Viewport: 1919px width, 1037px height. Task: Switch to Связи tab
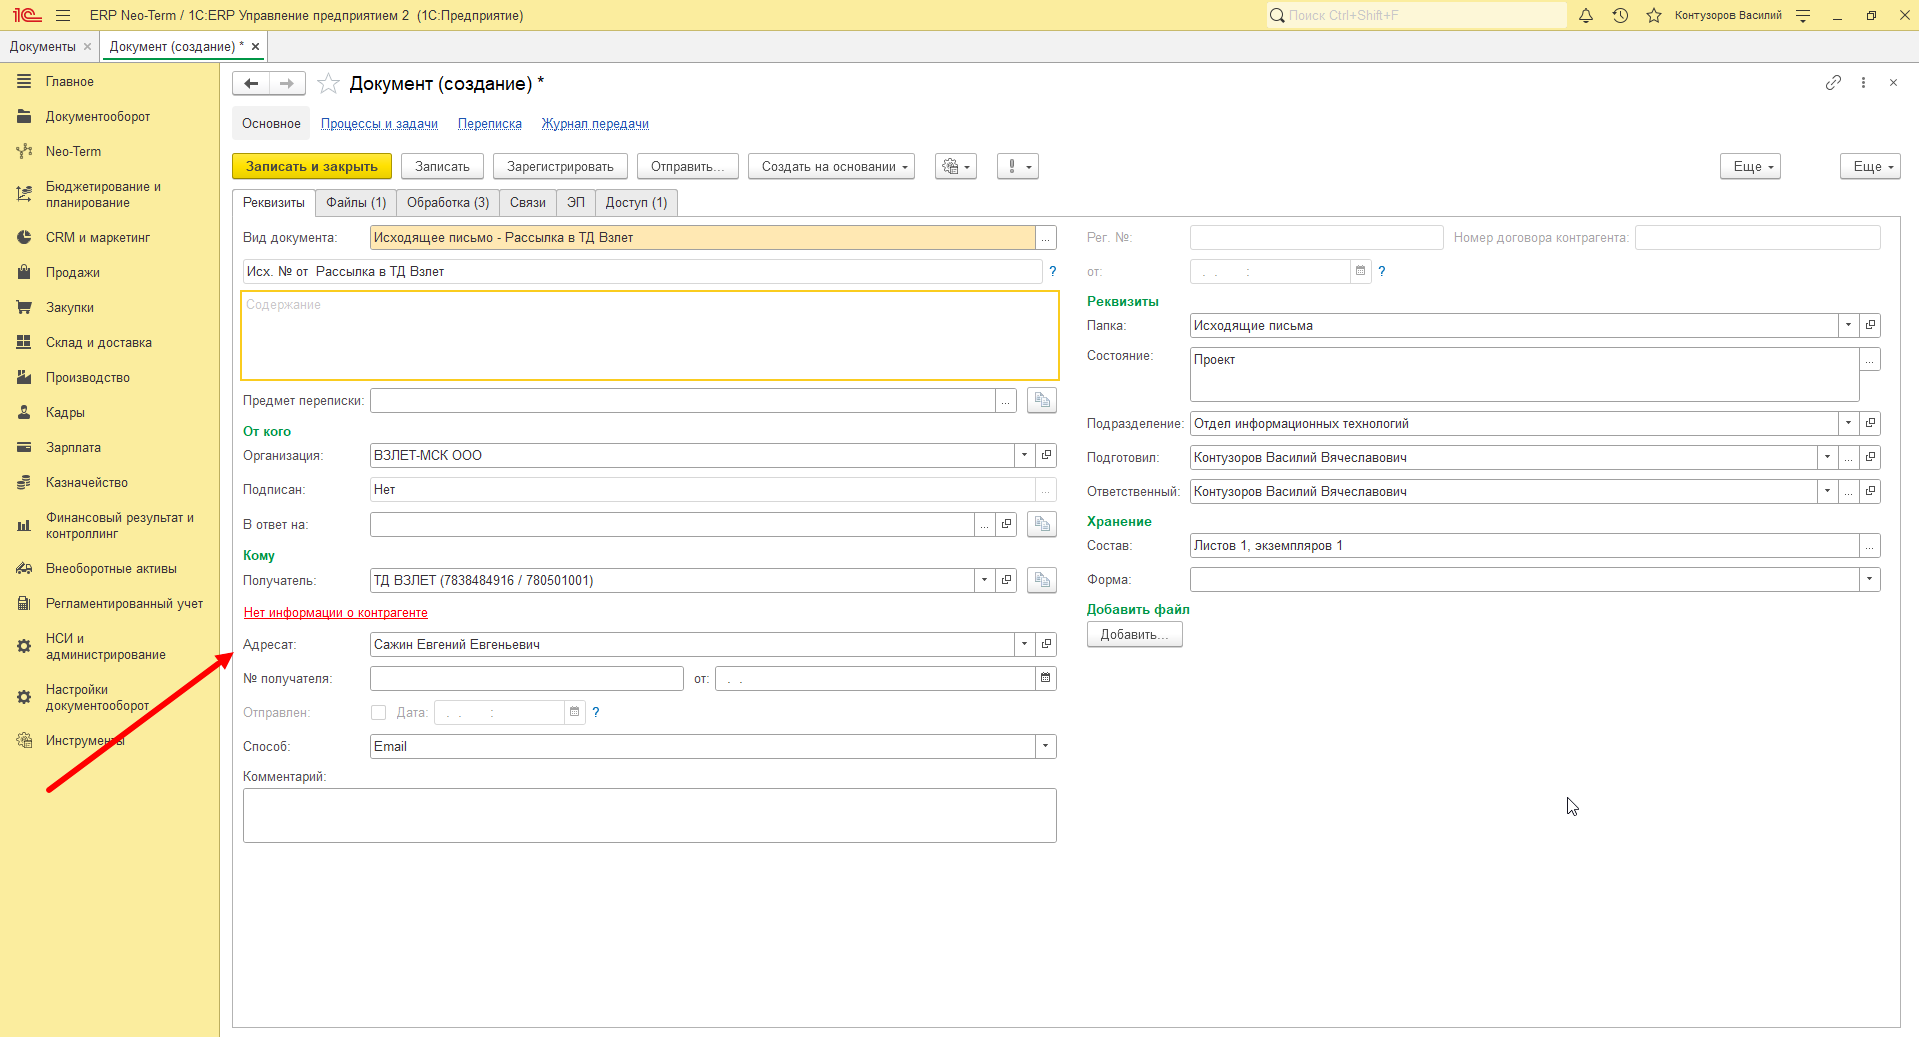click(528, 202)
